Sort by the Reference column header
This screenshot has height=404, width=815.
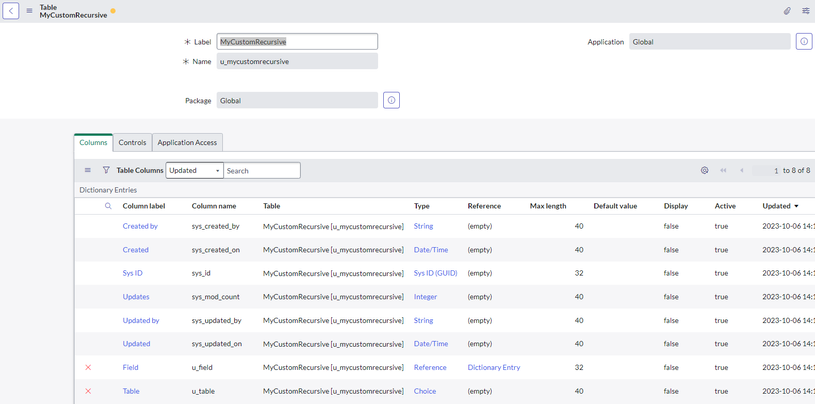pyautogui.click(x=484, y=206)
